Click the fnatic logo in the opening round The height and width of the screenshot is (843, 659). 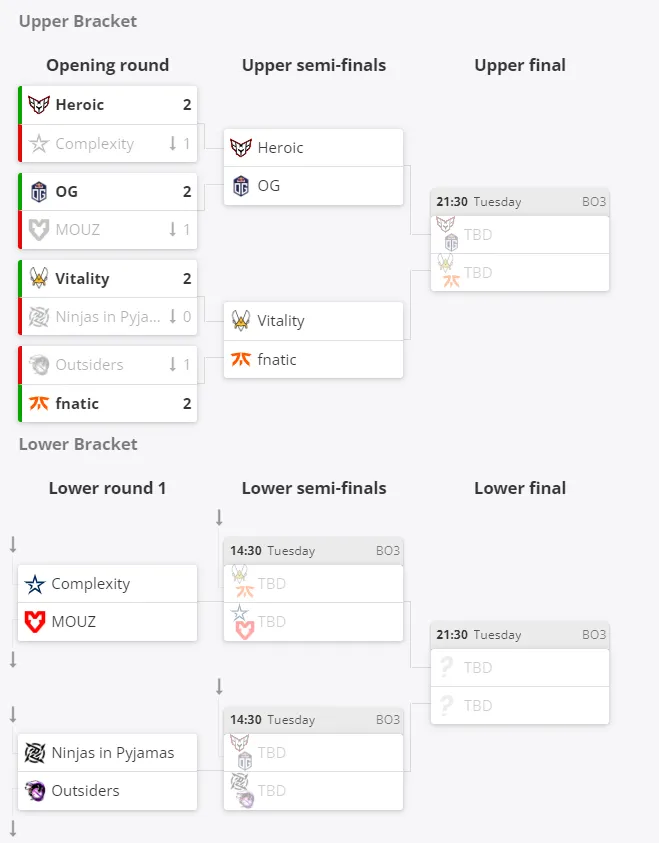pos(39,403)
